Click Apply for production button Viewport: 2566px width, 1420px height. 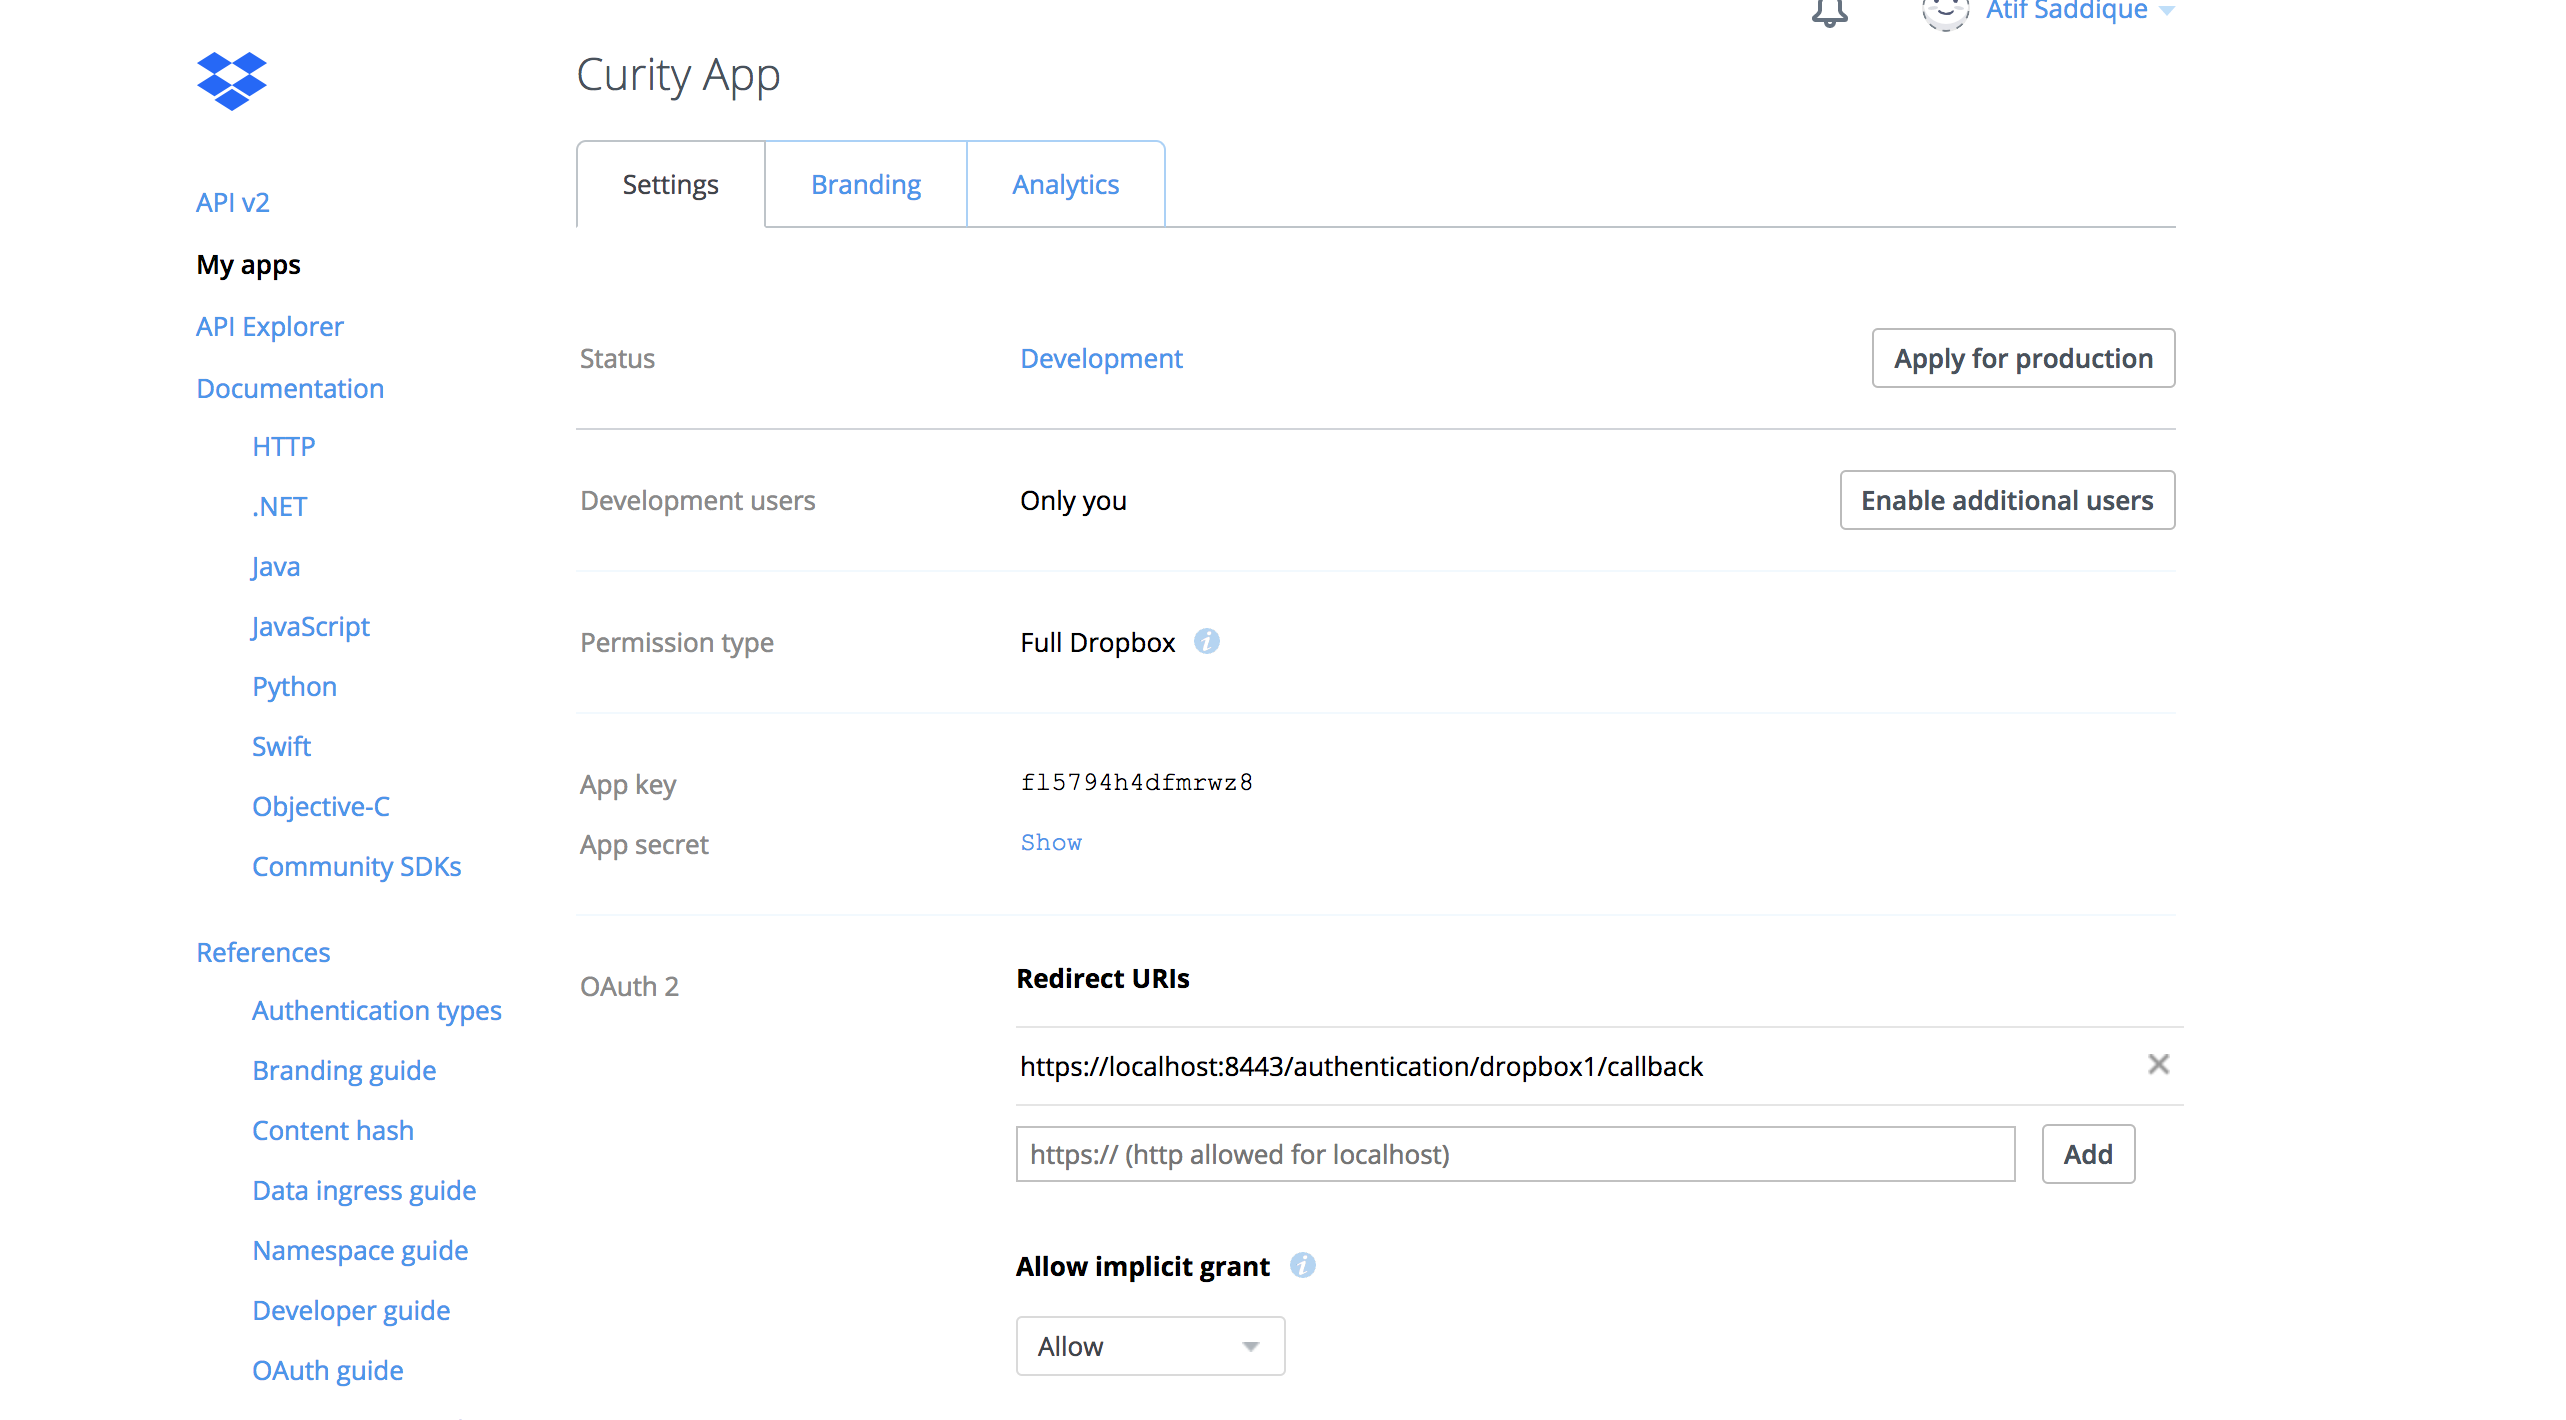[x=2022, y=358]
